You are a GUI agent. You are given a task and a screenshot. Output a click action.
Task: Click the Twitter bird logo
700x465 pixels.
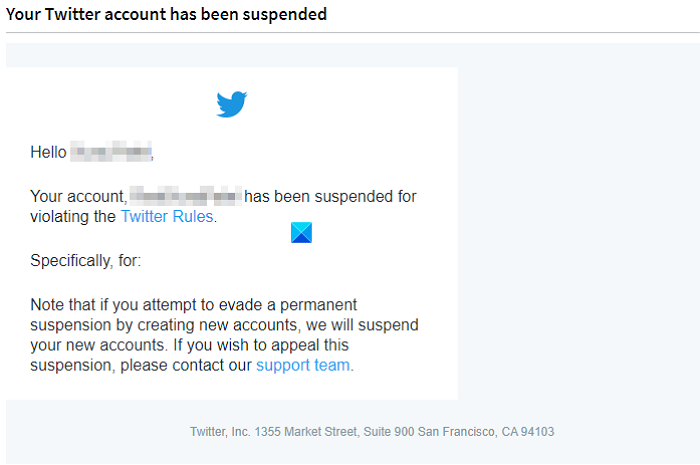point(231,104)
